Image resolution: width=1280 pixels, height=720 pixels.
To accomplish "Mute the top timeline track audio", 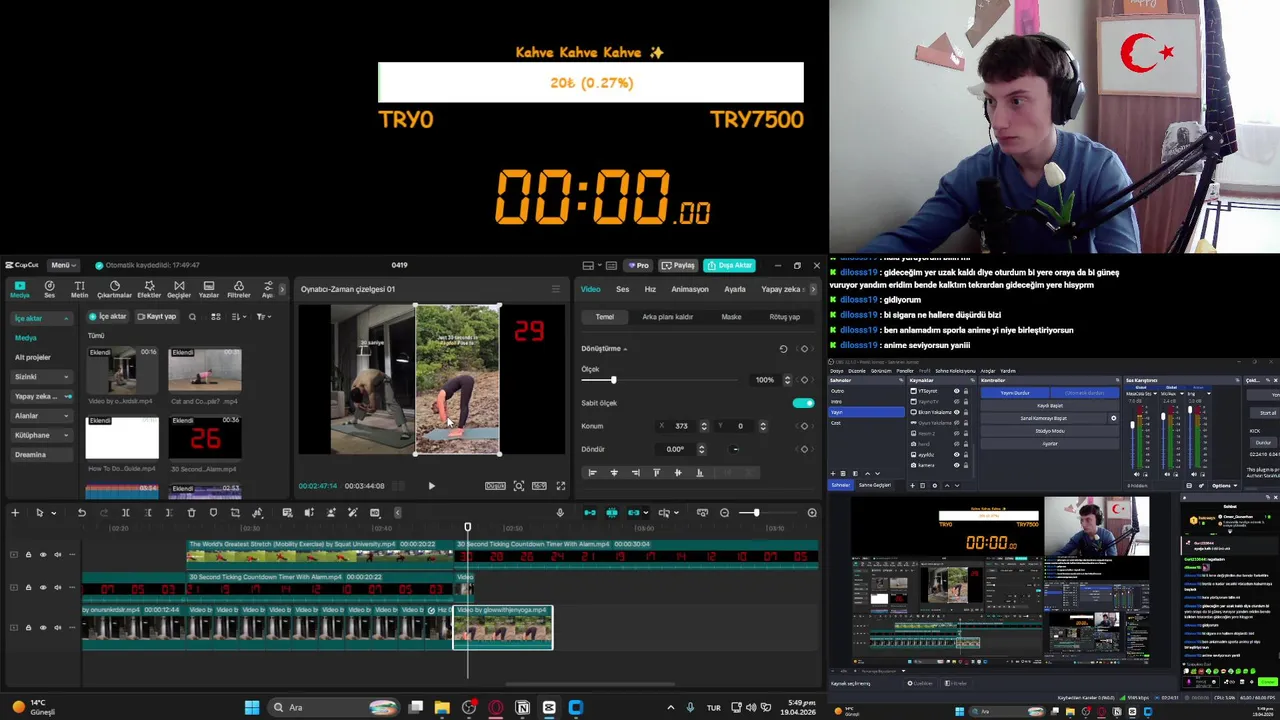I will (x=58, y=554).
